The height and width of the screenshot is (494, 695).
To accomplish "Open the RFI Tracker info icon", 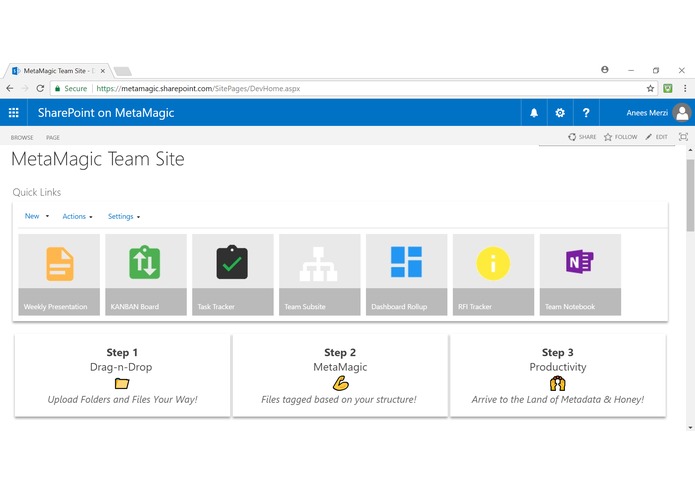I will (493, 263).
